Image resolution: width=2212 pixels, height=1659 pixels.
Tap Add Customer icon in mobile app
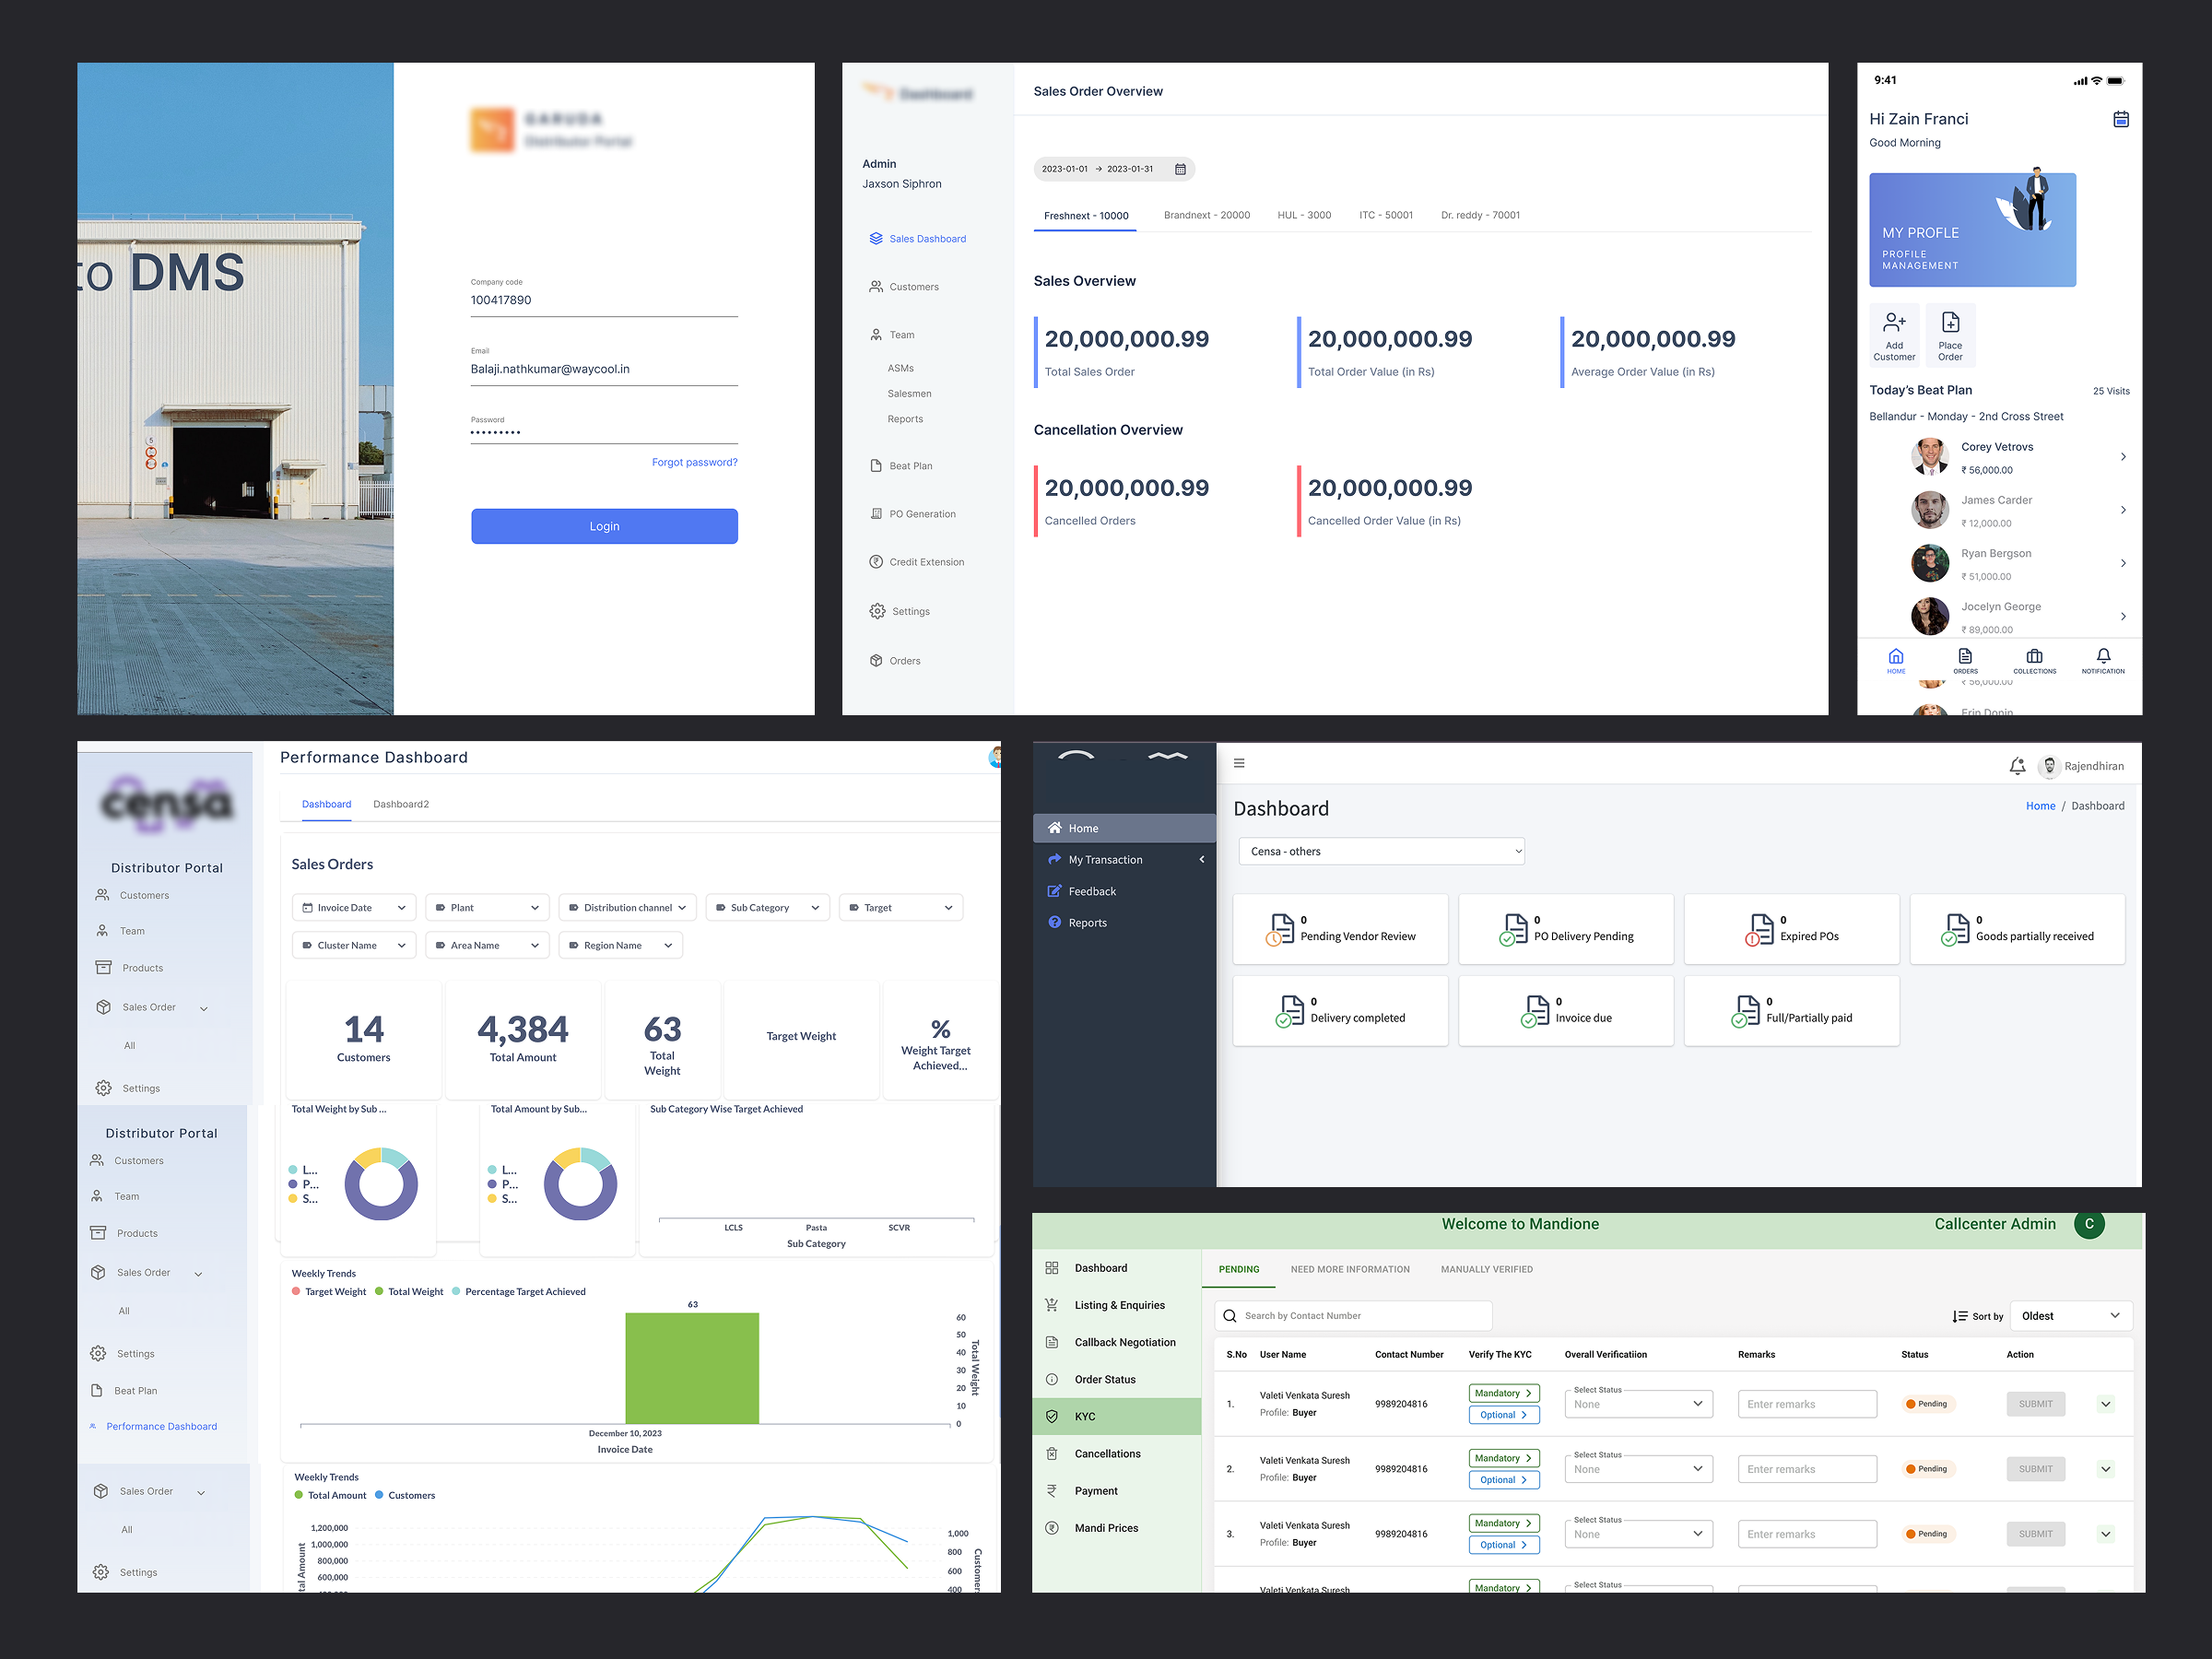click(x=1894, y=336)
